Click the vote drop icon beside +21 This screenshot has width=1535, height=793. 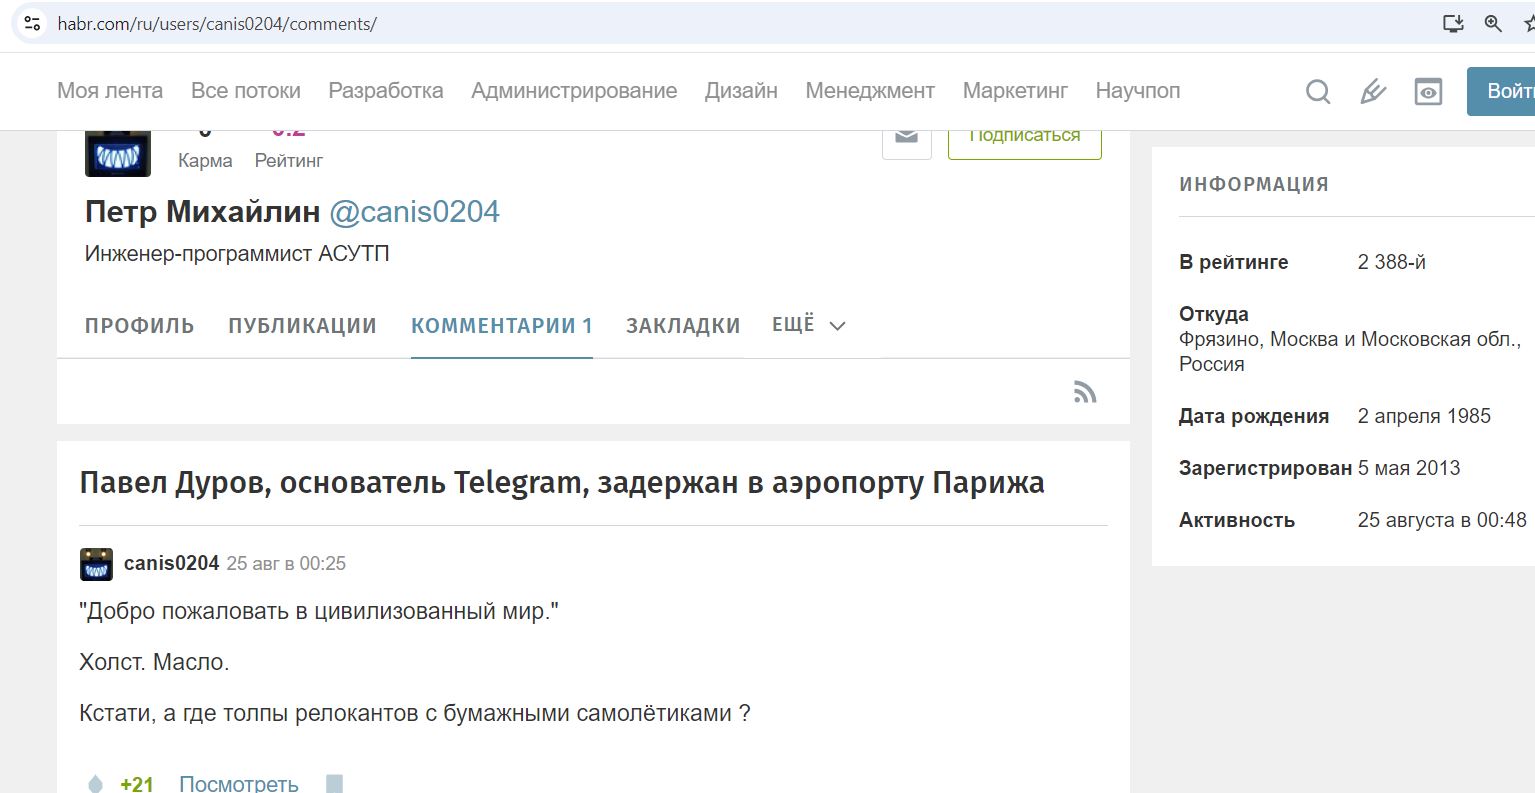pos(95,784)
